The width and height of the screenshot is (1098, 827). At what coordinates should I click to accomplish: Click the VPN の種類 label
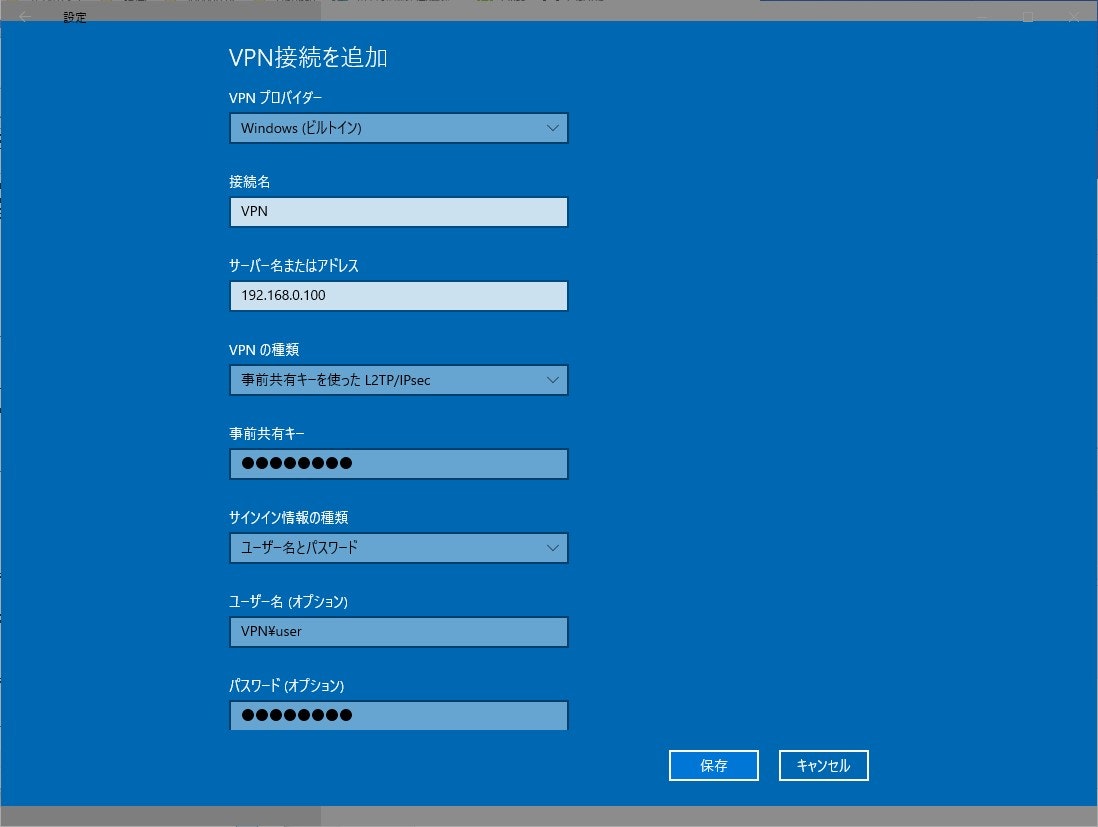[264, 350]
